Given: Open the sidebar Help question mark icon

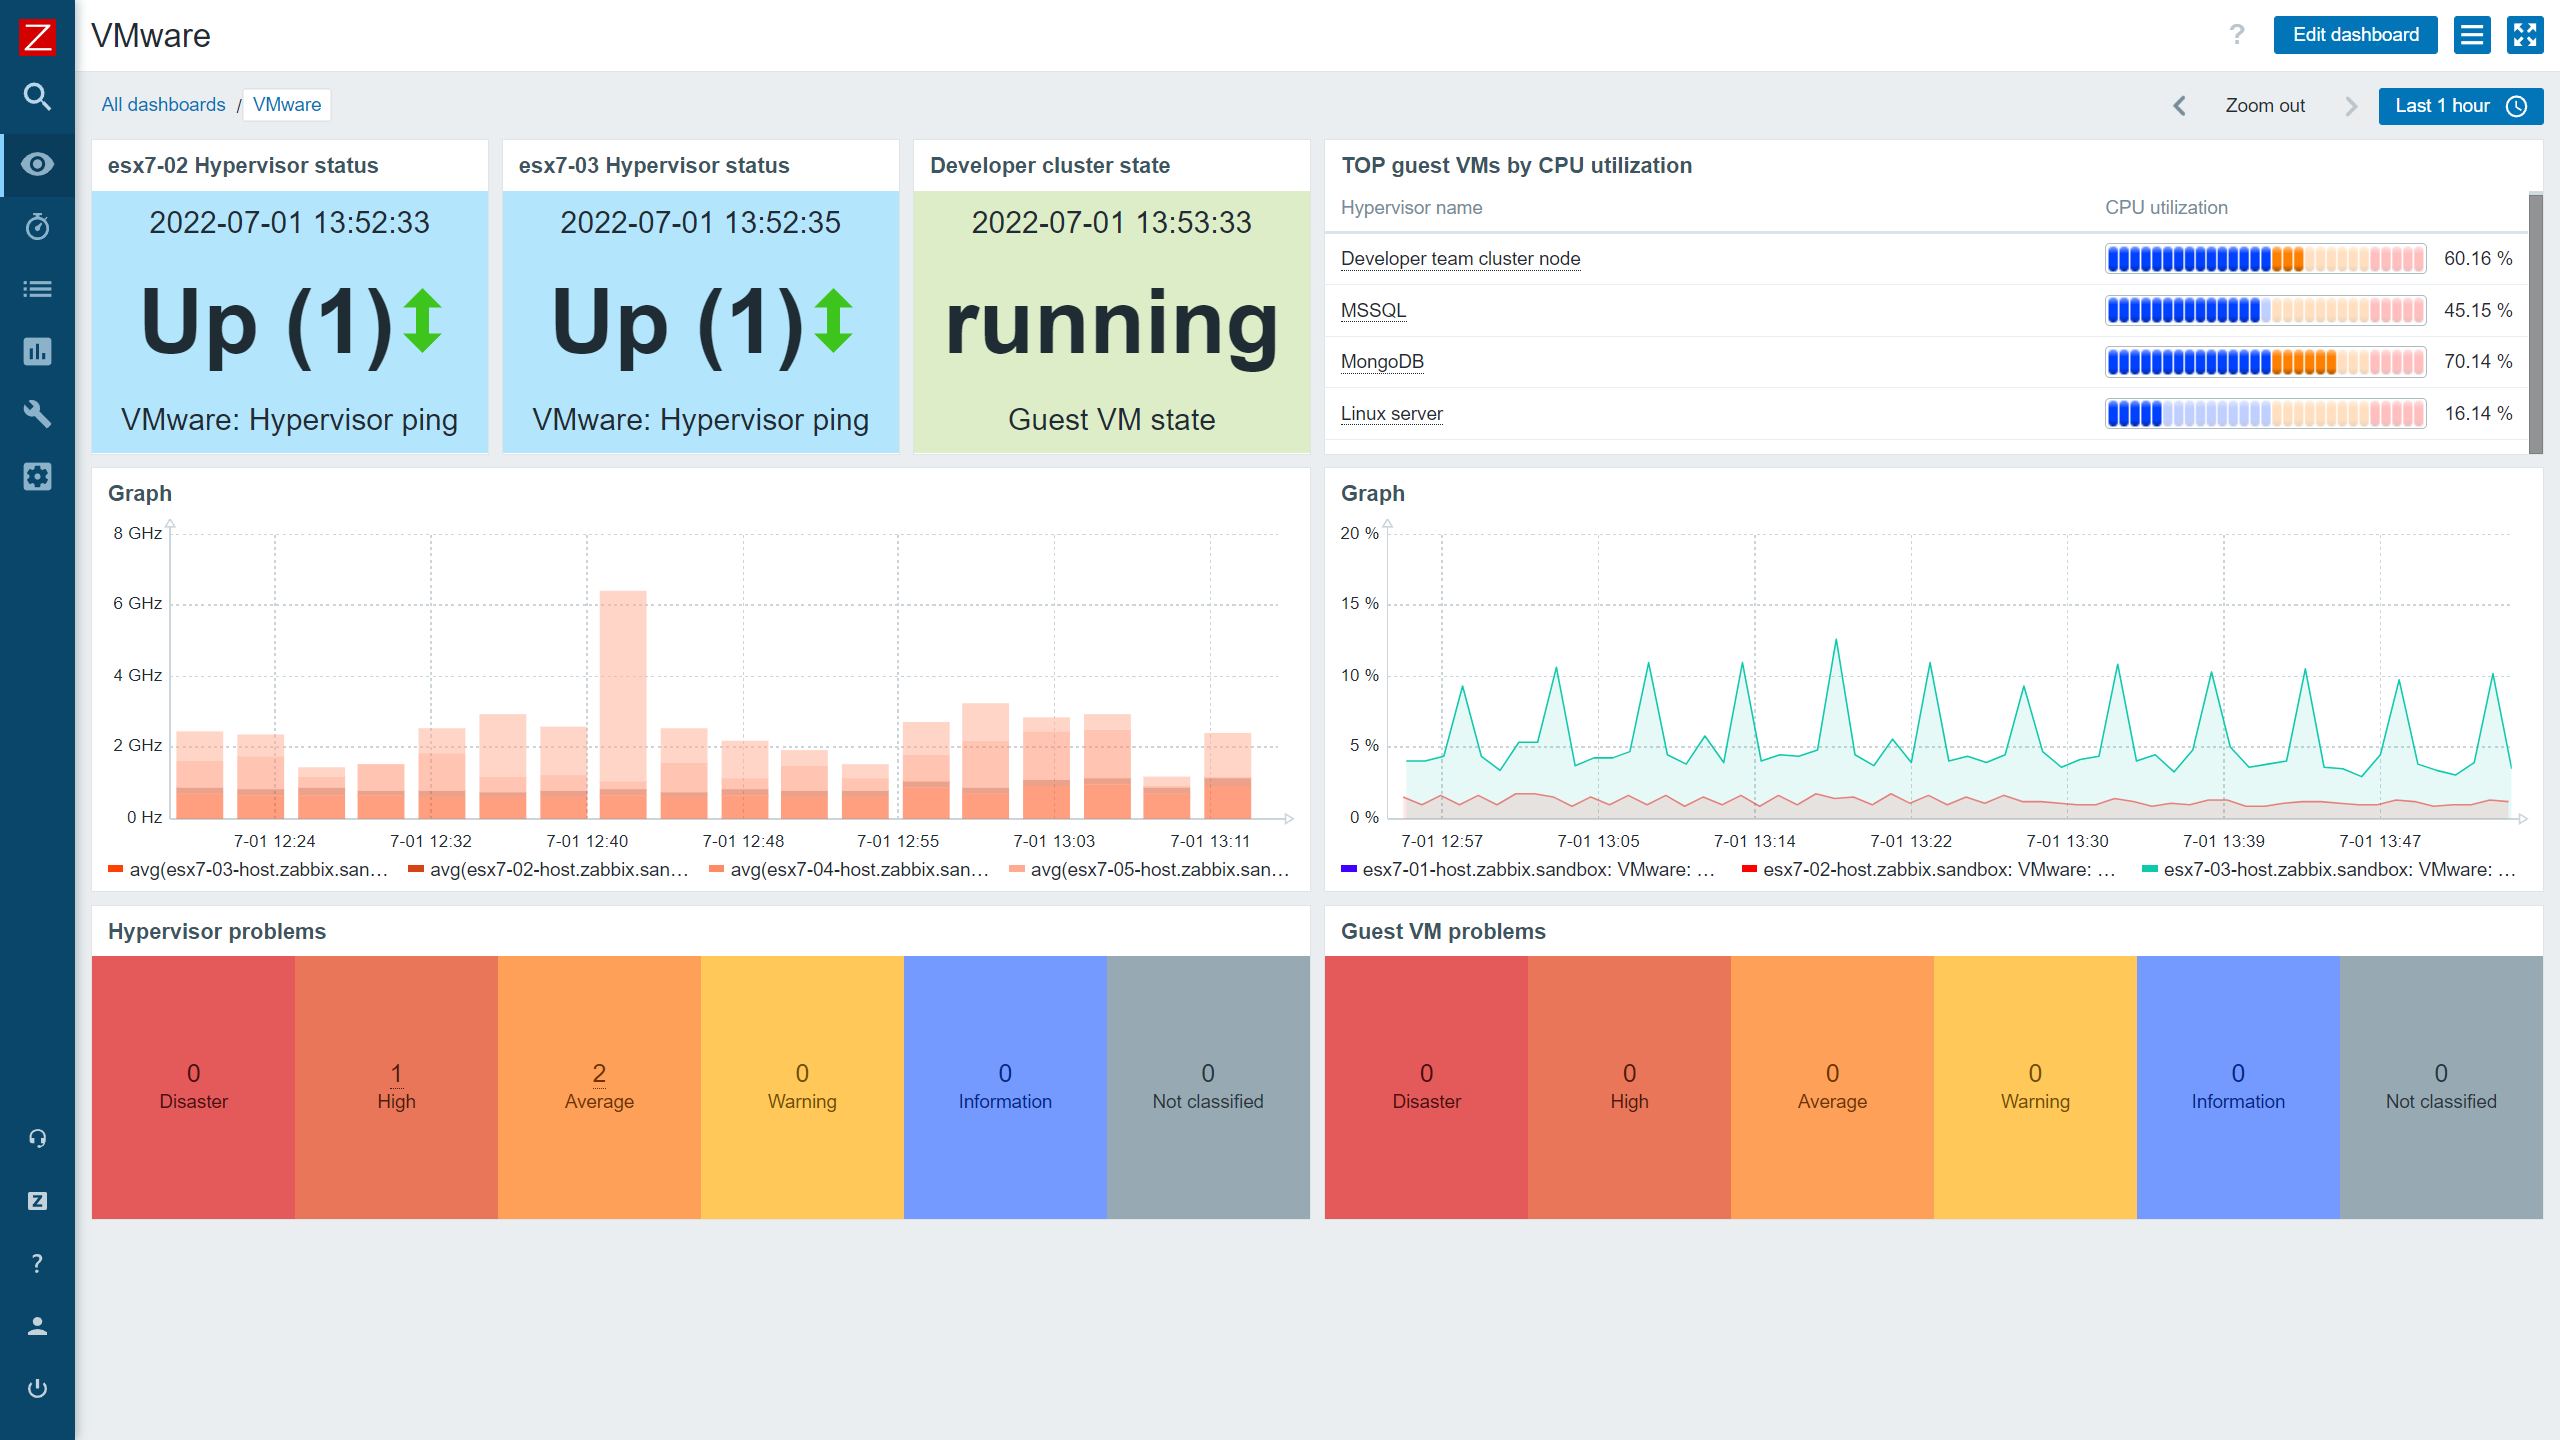Looking at the screenshot, I should pos(37,1263).
